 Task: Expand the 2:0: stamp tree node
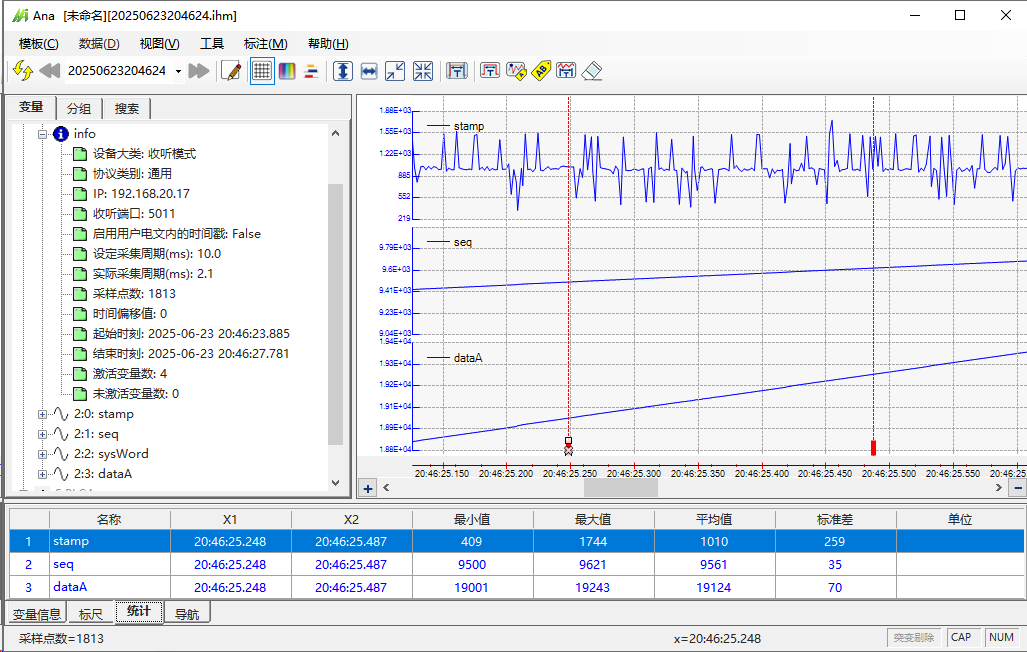tap(43, 414)
